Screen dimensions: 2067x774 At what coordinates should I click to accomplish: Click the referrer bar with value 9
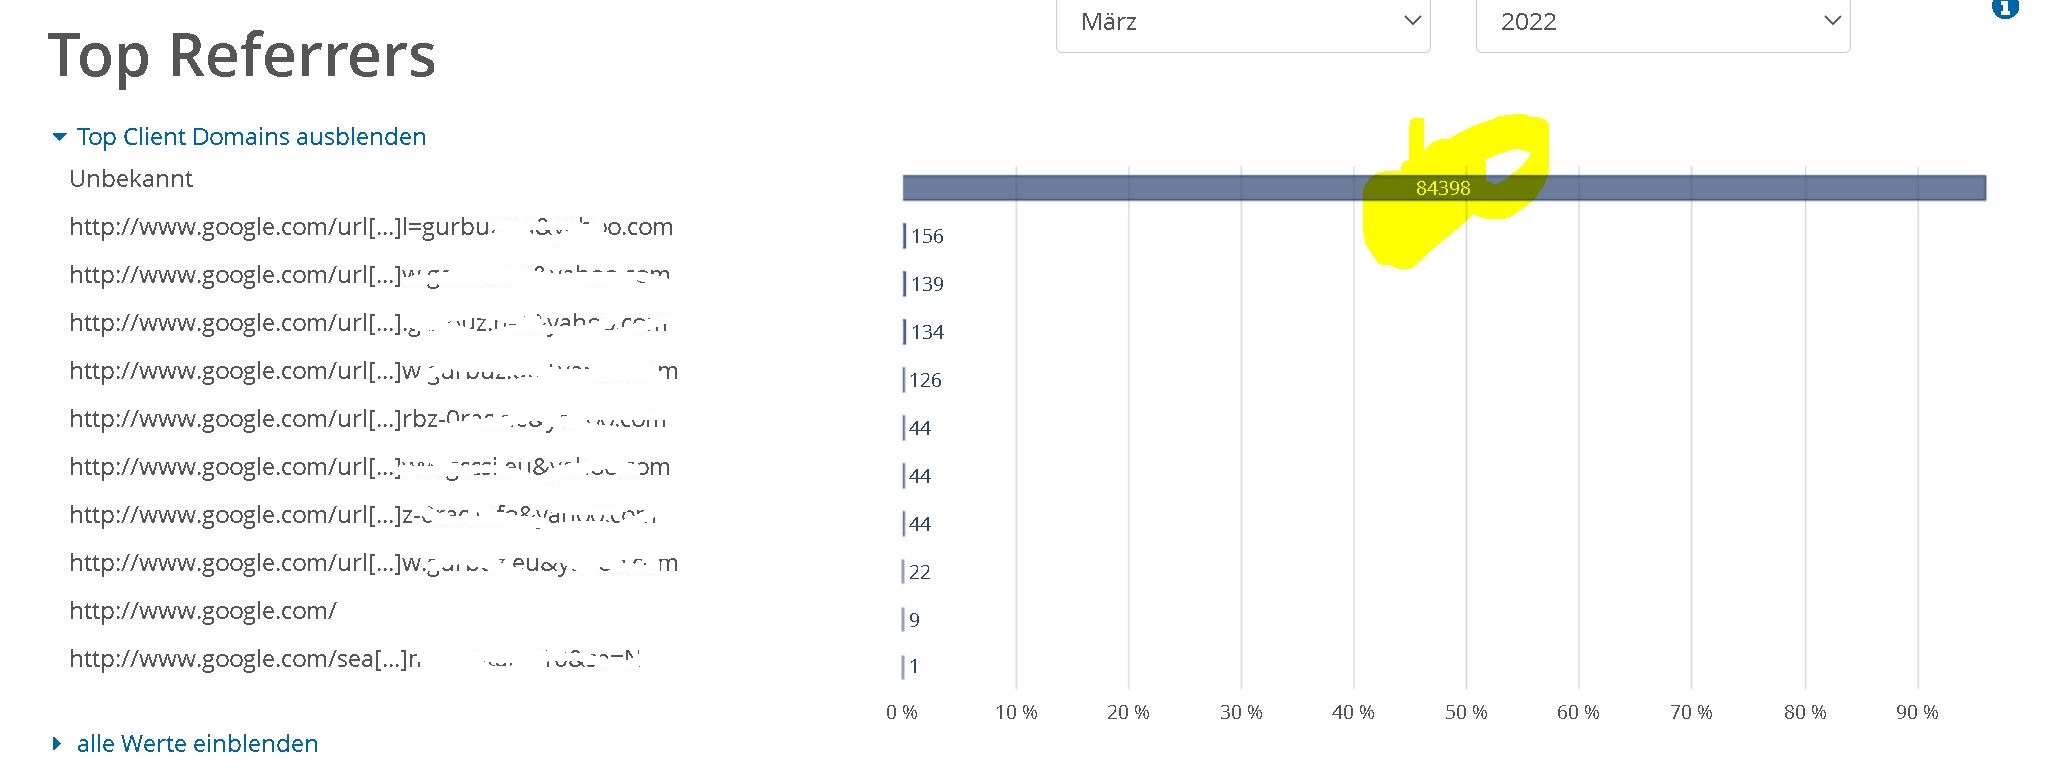(x=904, y=620)
